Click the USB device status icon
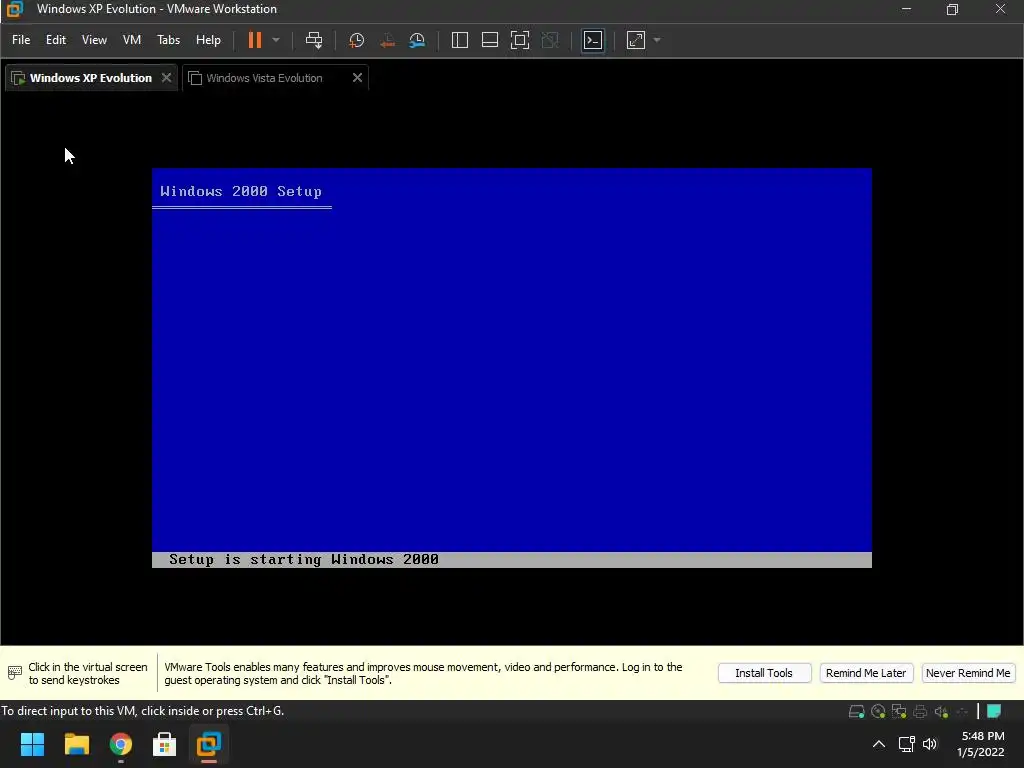 tap(962, 711)
